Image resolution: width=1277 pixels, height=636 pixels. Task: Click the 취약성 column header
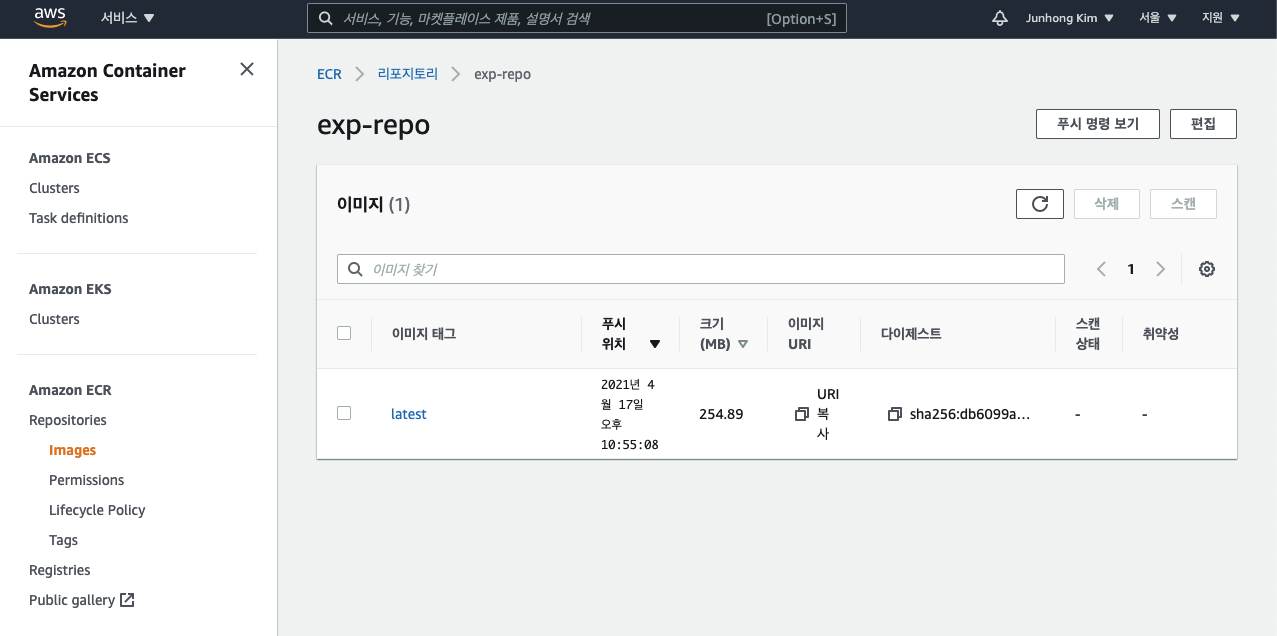coord(1160,334)
